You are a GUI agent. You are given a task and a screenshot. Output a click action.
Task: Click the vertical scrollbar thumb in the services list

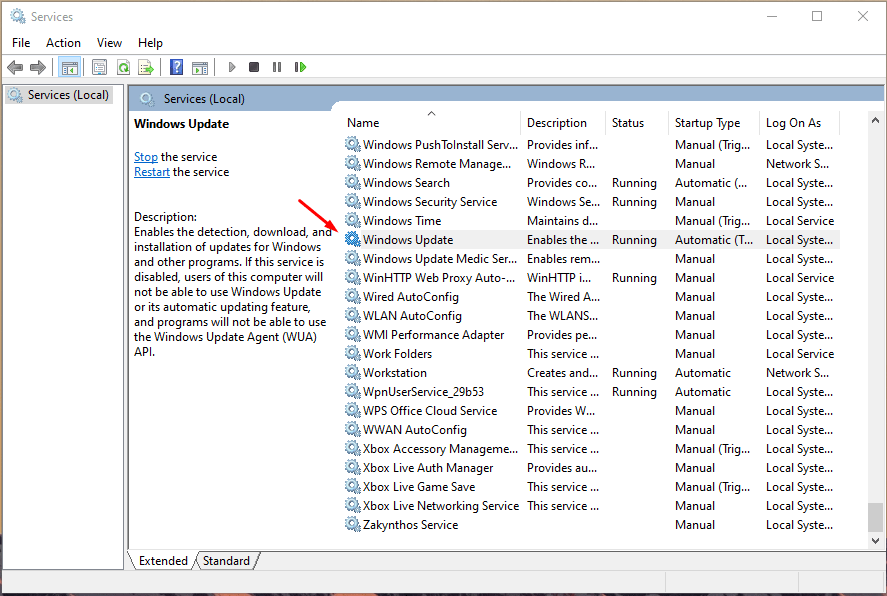click(875, 517)
